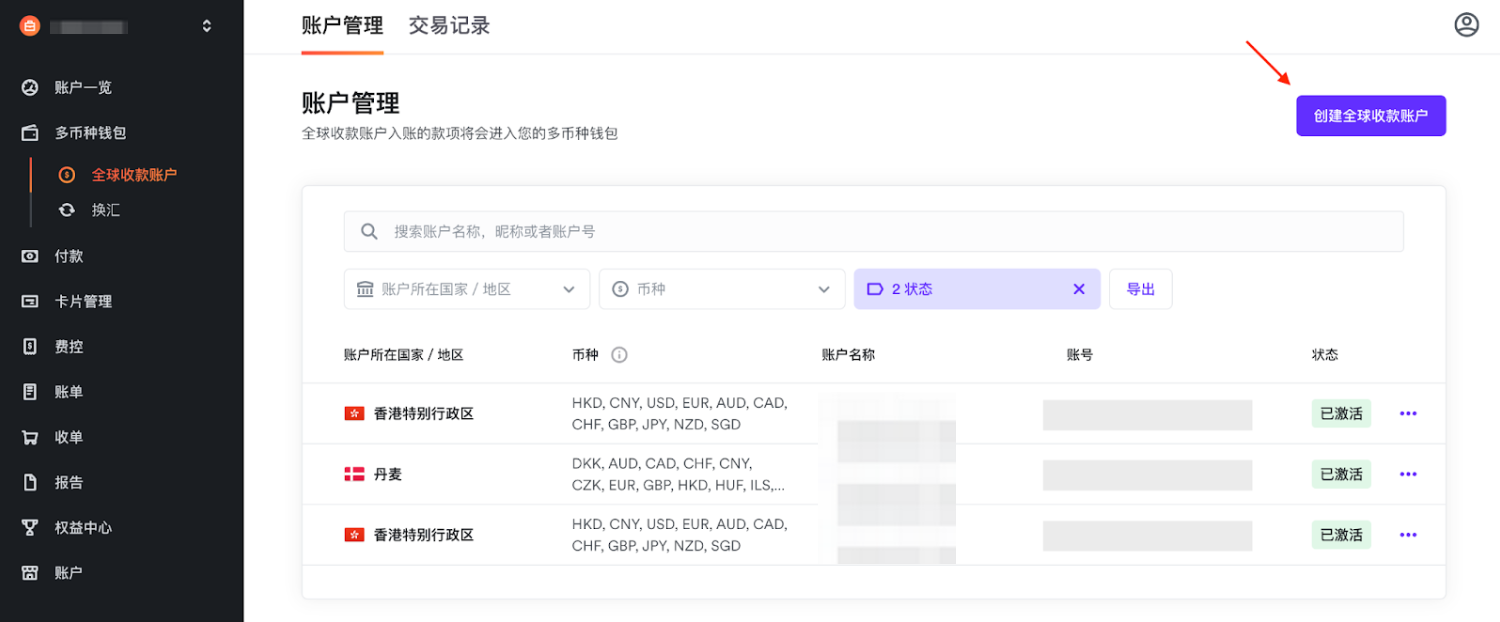Switch to the 交易记录 tab
The height and width of the screenshot is (622, 1500).
tap(449, 26)
